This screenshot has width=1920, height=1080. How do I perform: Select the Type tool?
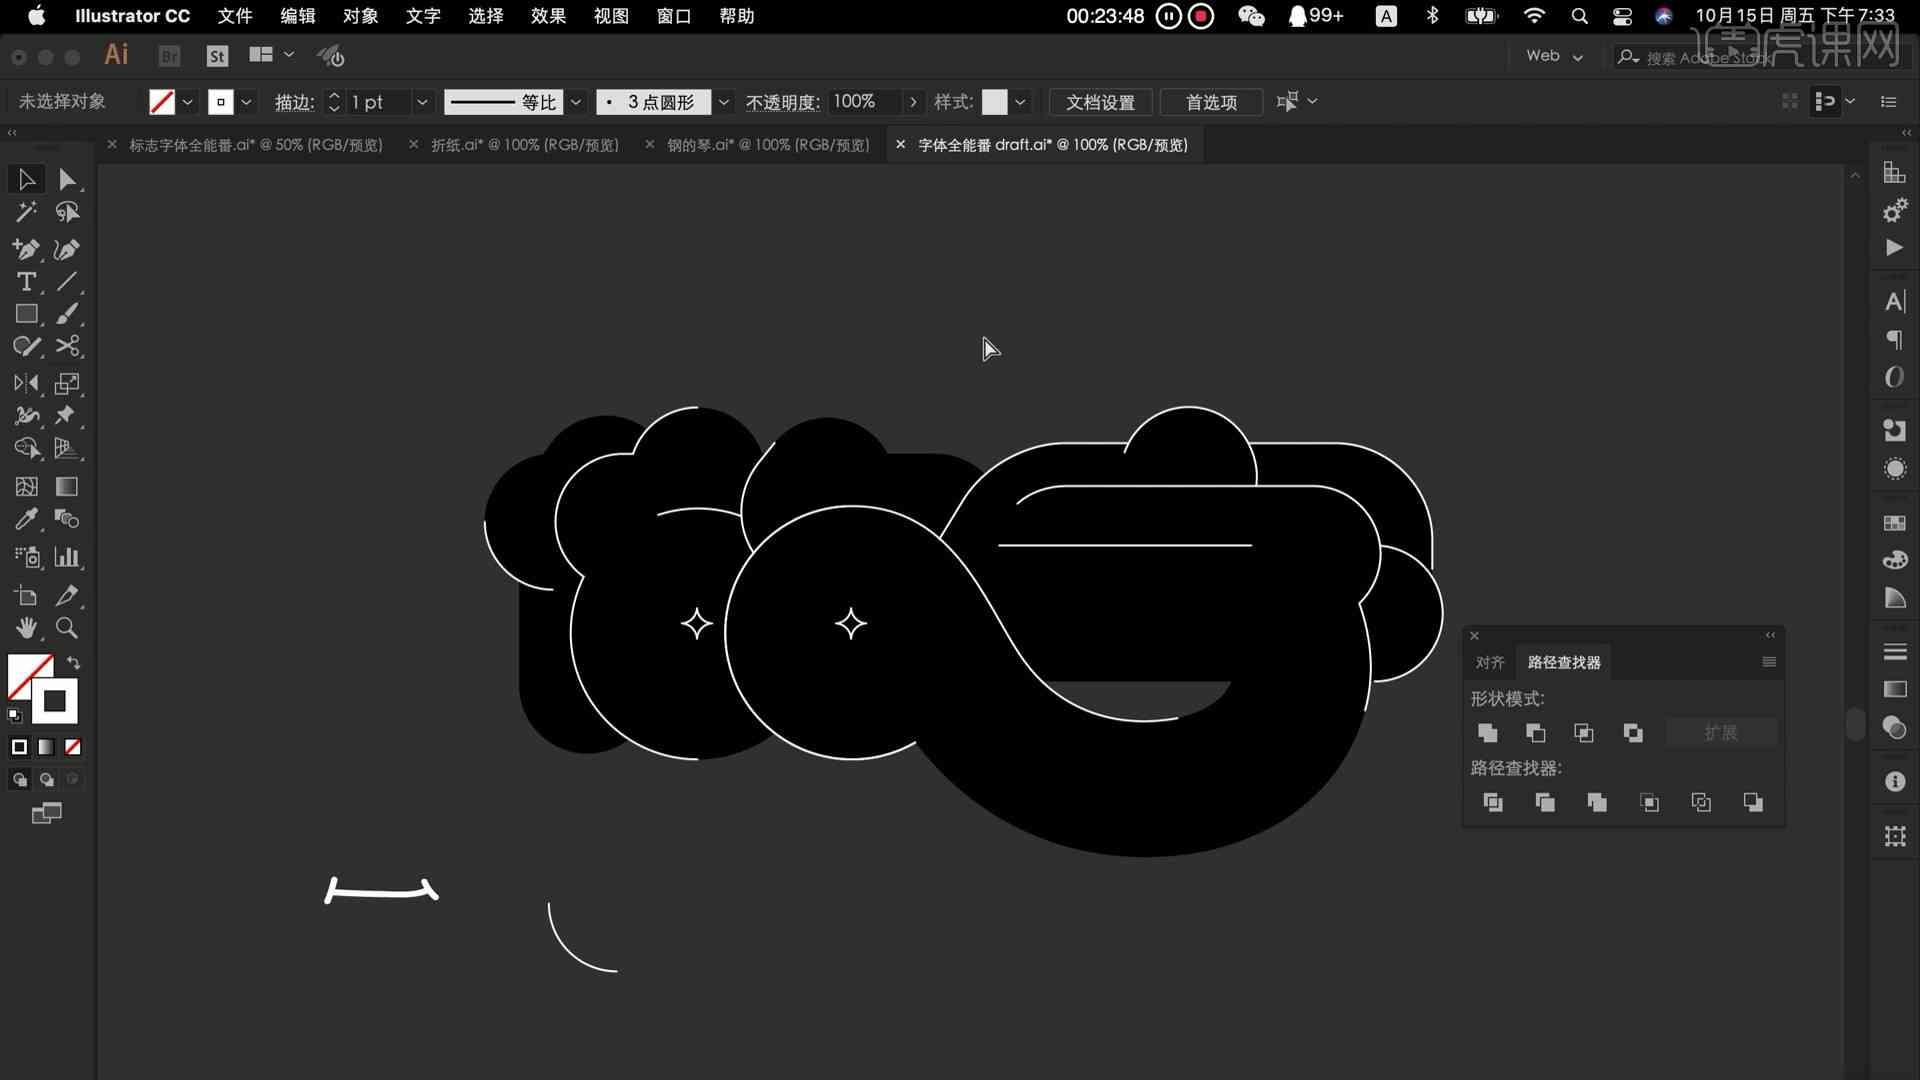pos(25,282)
